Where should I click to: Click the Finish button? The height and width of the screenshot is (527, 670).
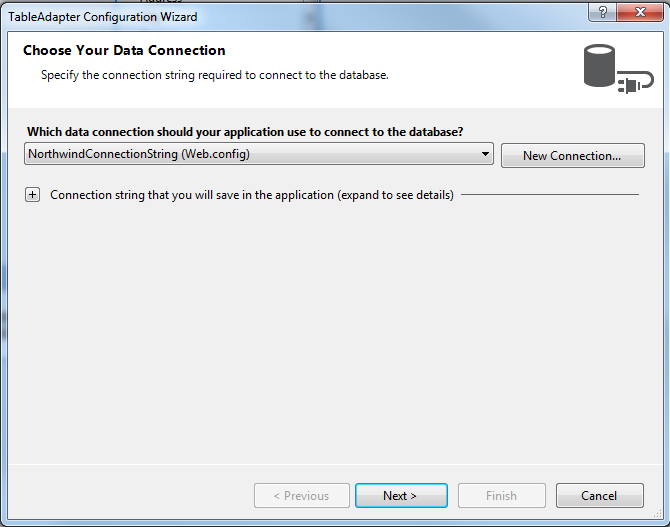coord(502,496)
